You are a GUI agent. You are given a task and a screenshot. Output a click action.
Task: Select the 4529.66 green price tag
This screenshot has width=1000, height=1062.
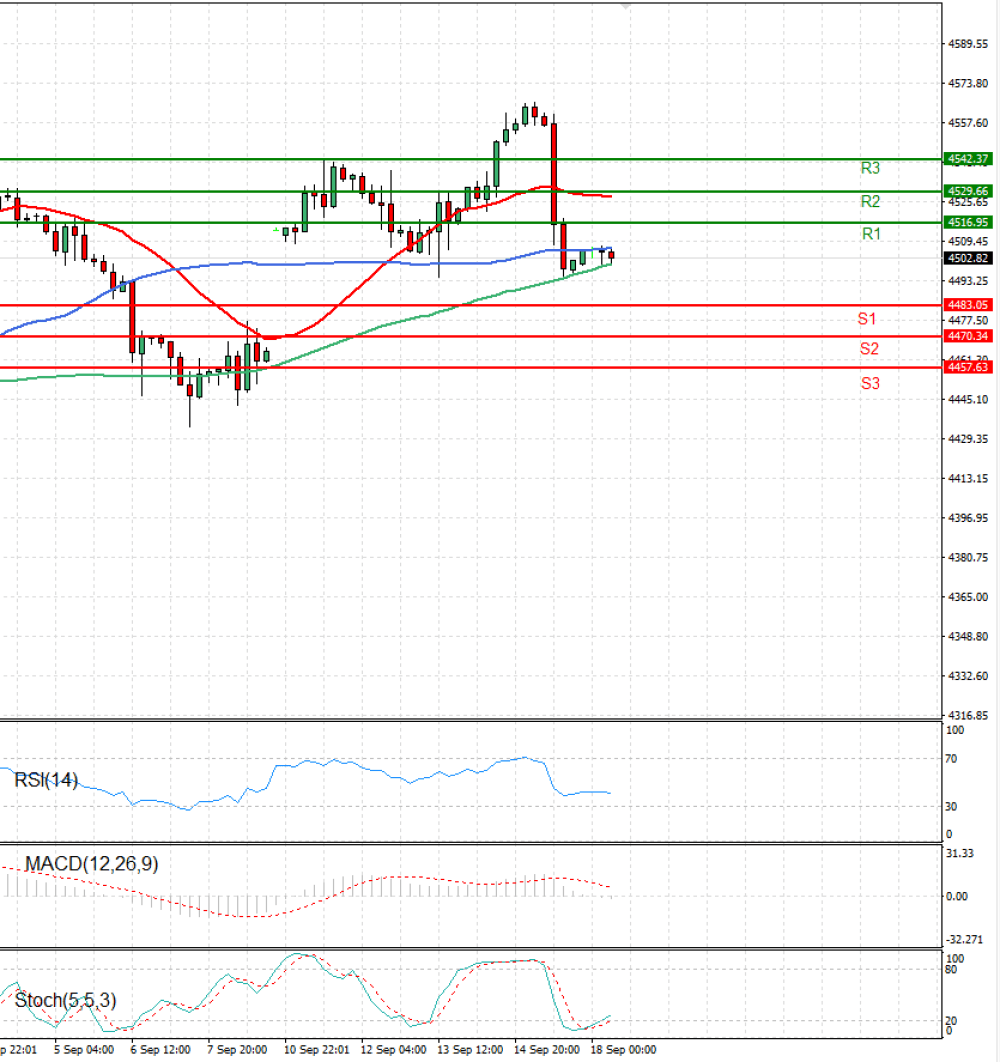tap(968, 191)
